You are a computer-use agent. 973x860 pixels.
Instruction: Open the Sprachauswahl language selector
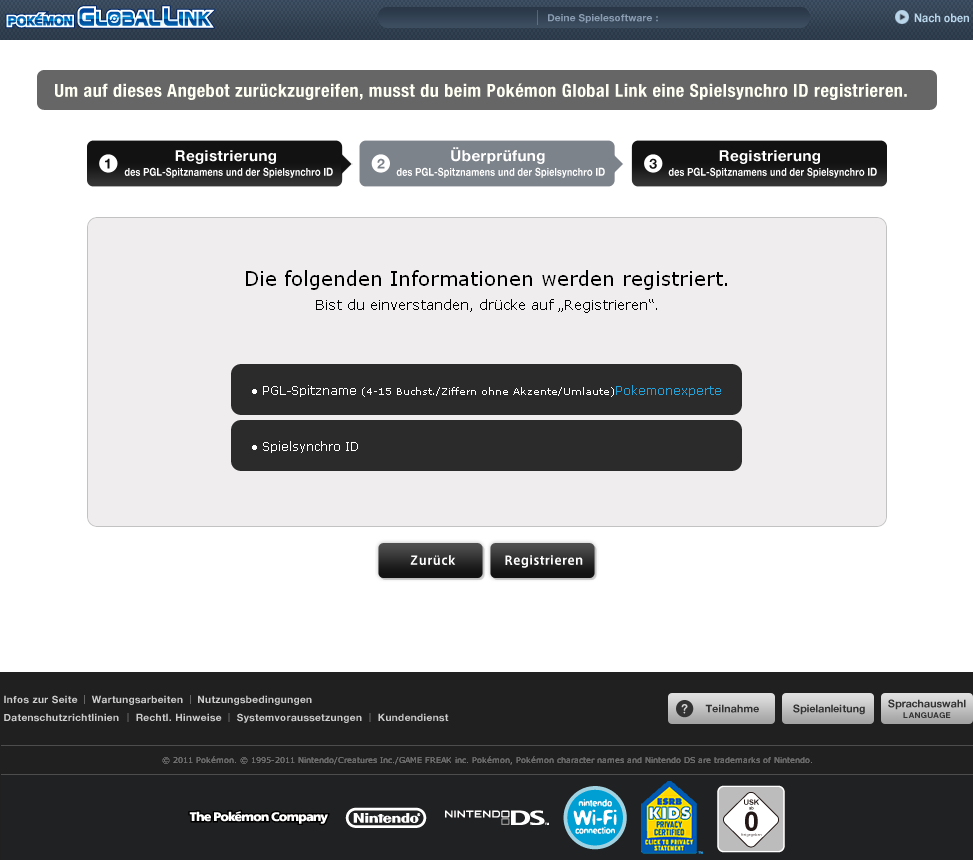tap(926, 709)
